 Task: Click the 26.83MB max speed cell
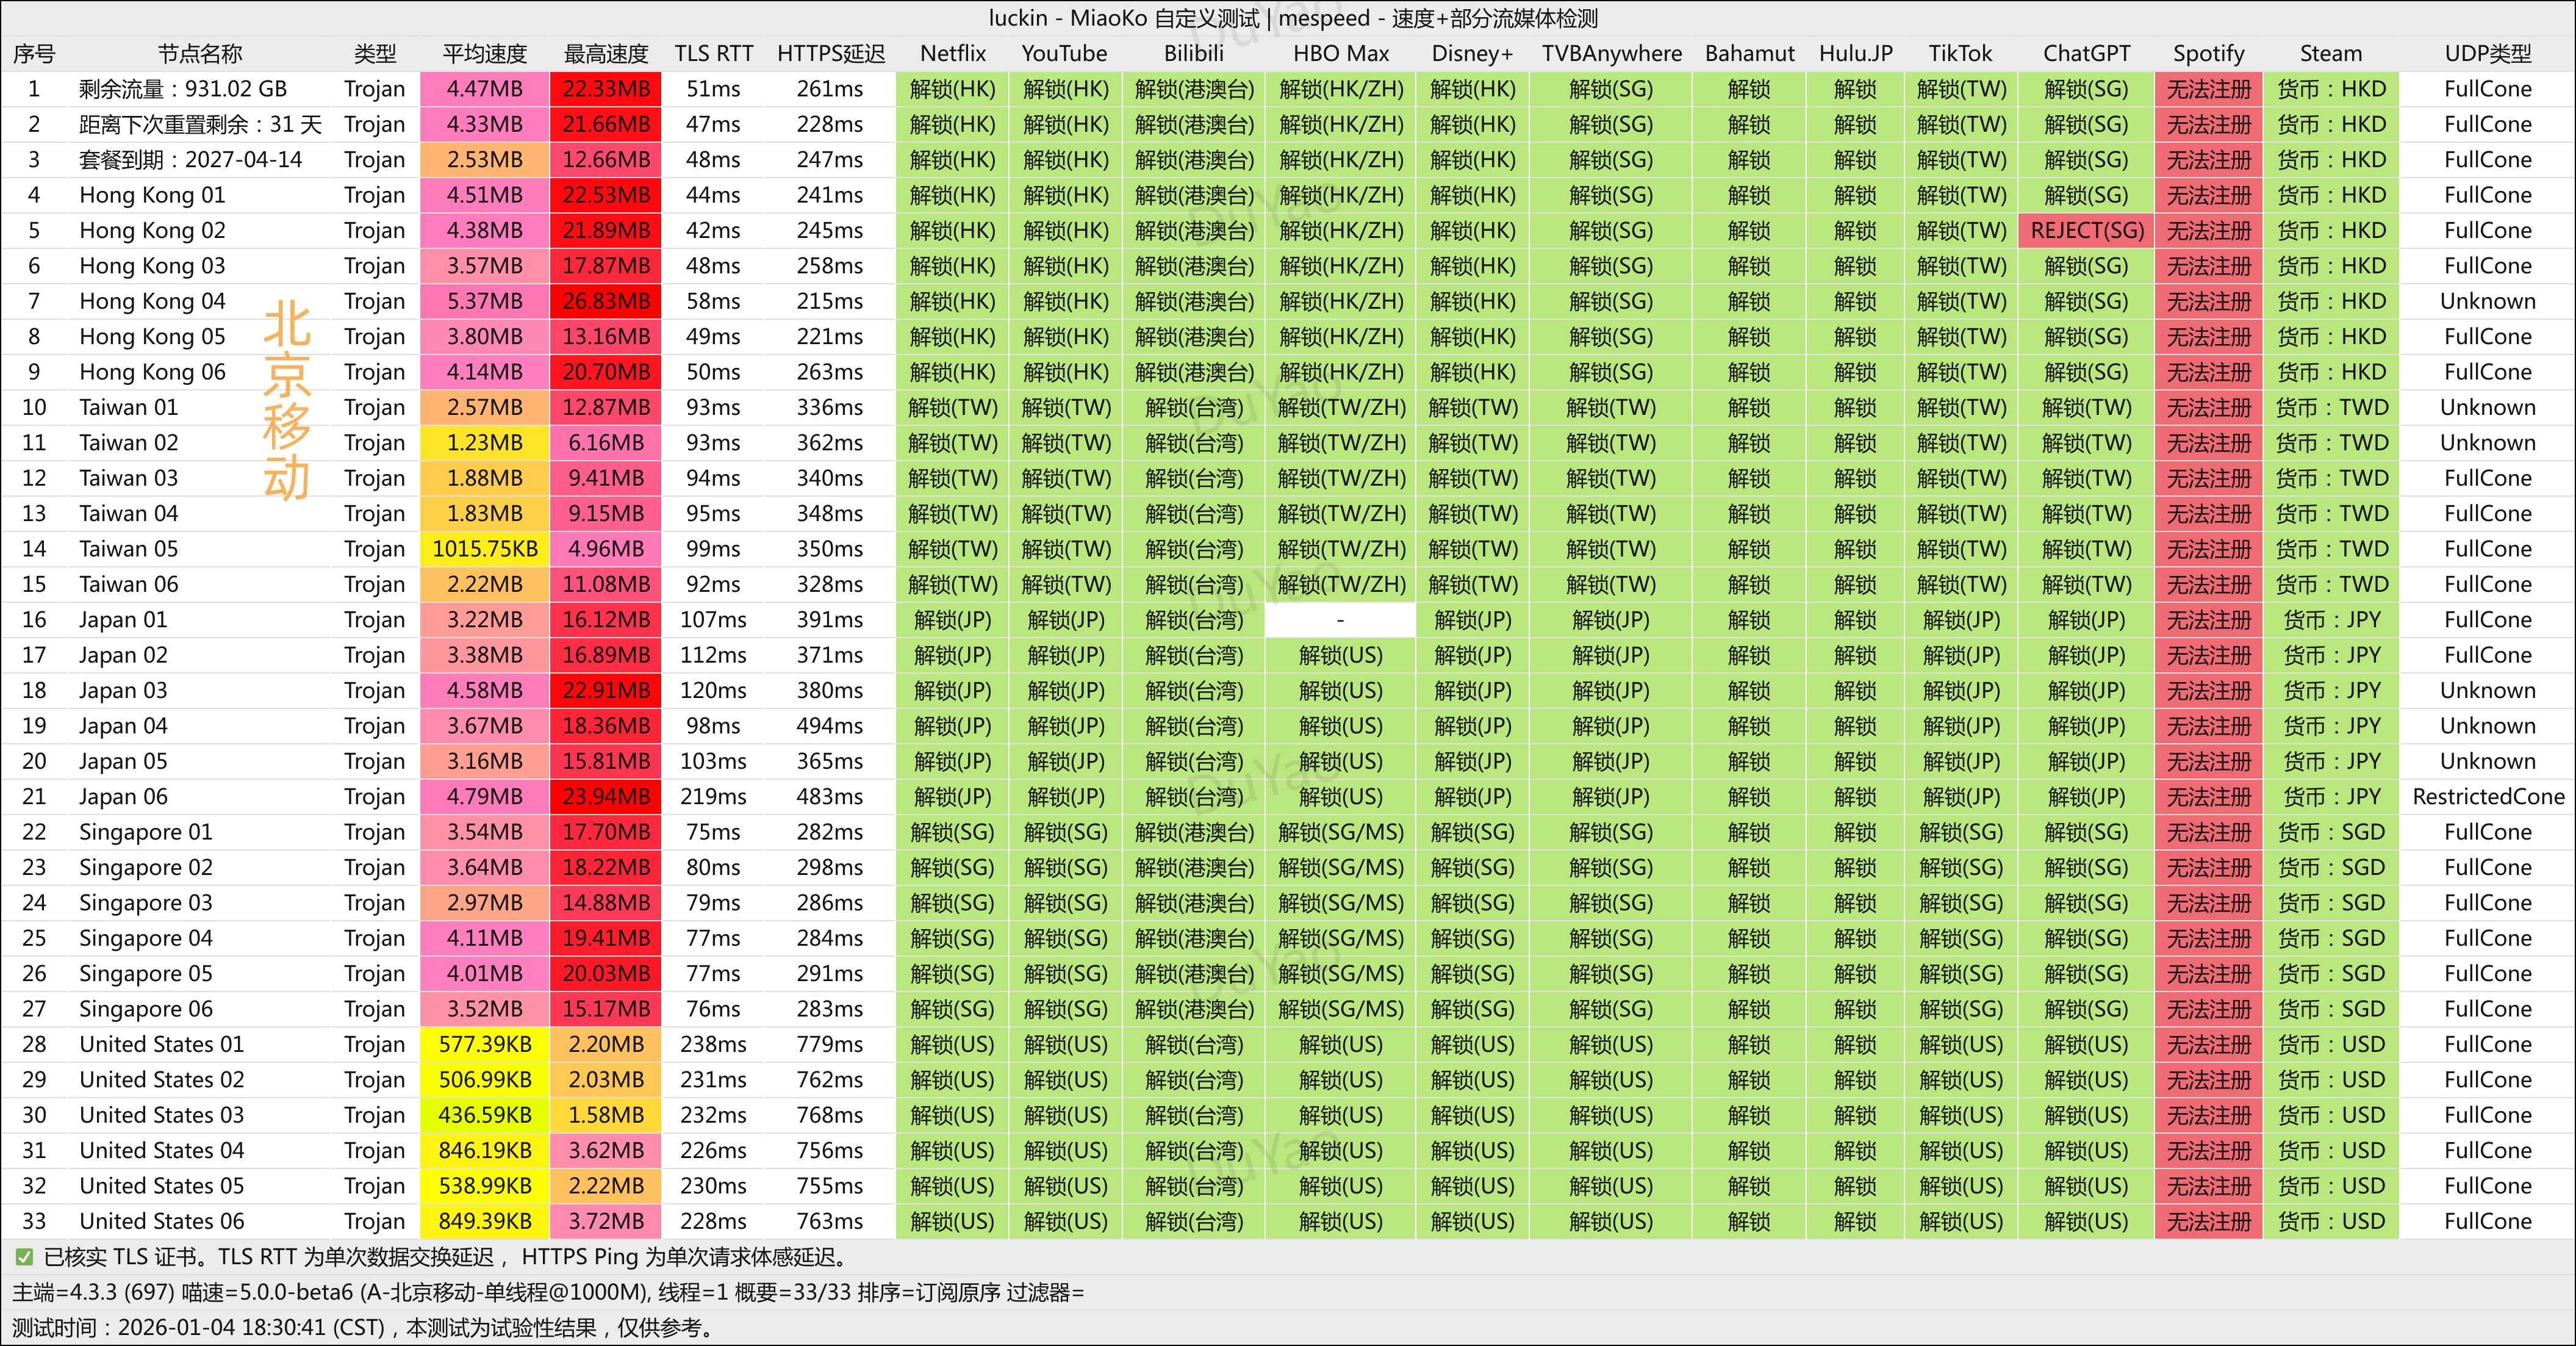(605, 301)
